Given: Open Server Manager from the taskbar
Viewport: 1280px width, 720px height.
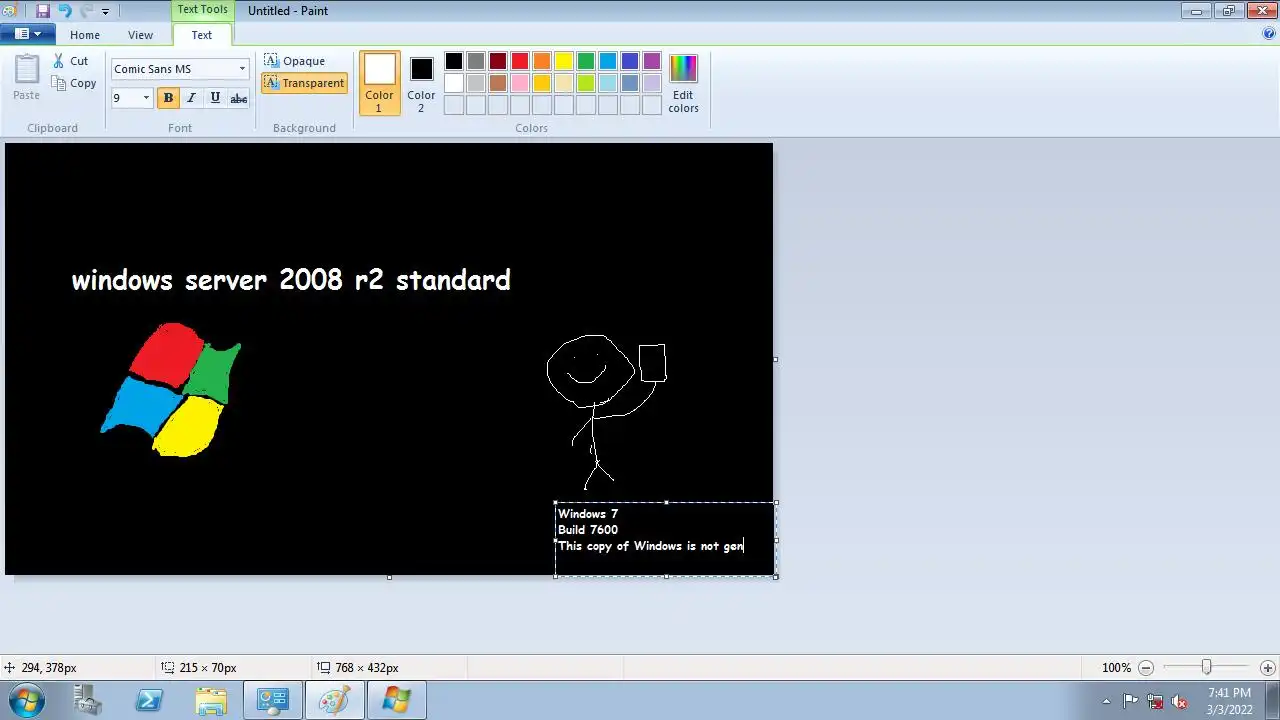Looking at the screenshot, I should (88, 700).
